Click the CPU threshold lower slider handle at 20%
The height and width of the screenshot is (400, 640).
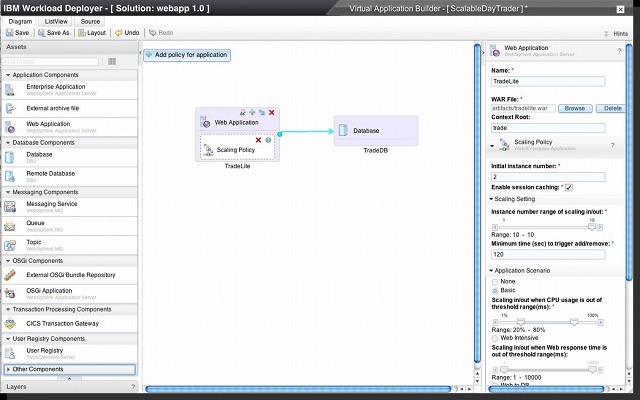pyautogui.click(x=520, y=322)
